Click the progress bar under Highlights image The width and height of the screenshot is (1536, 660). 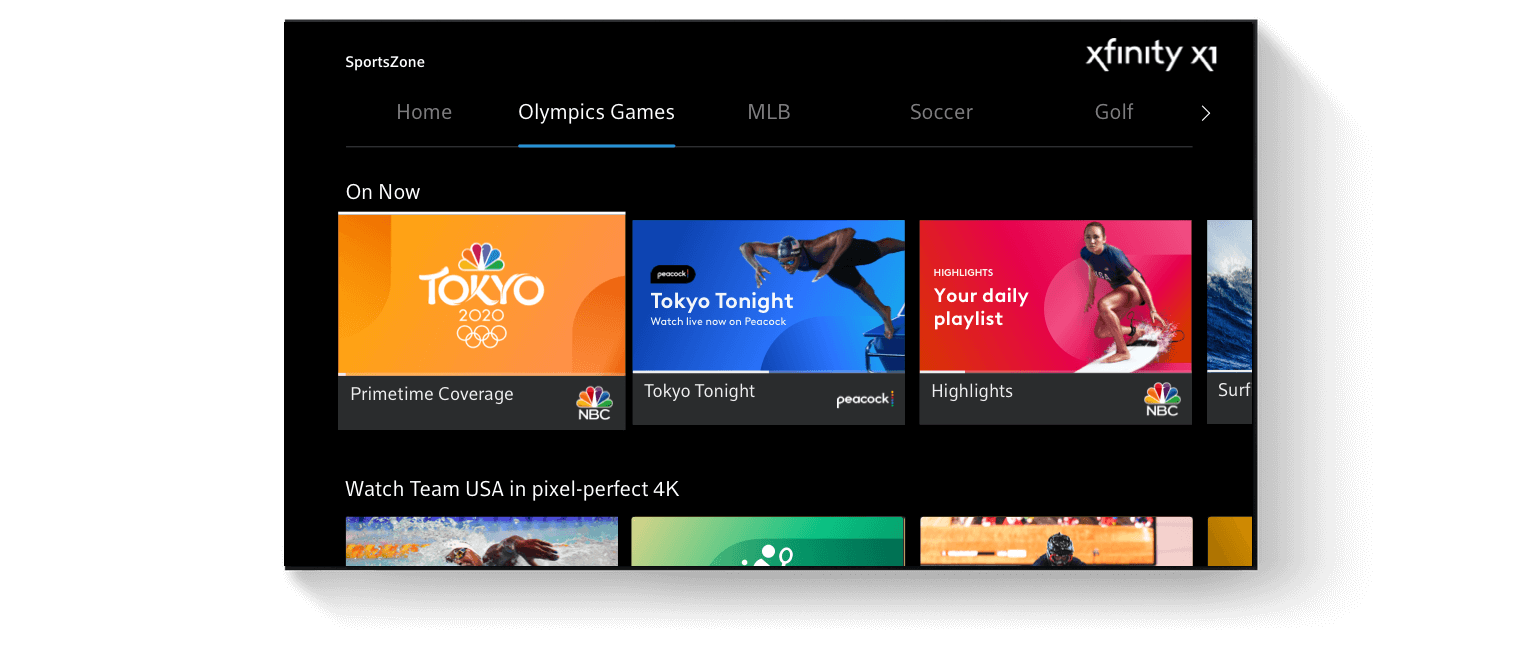[1055, 372]
